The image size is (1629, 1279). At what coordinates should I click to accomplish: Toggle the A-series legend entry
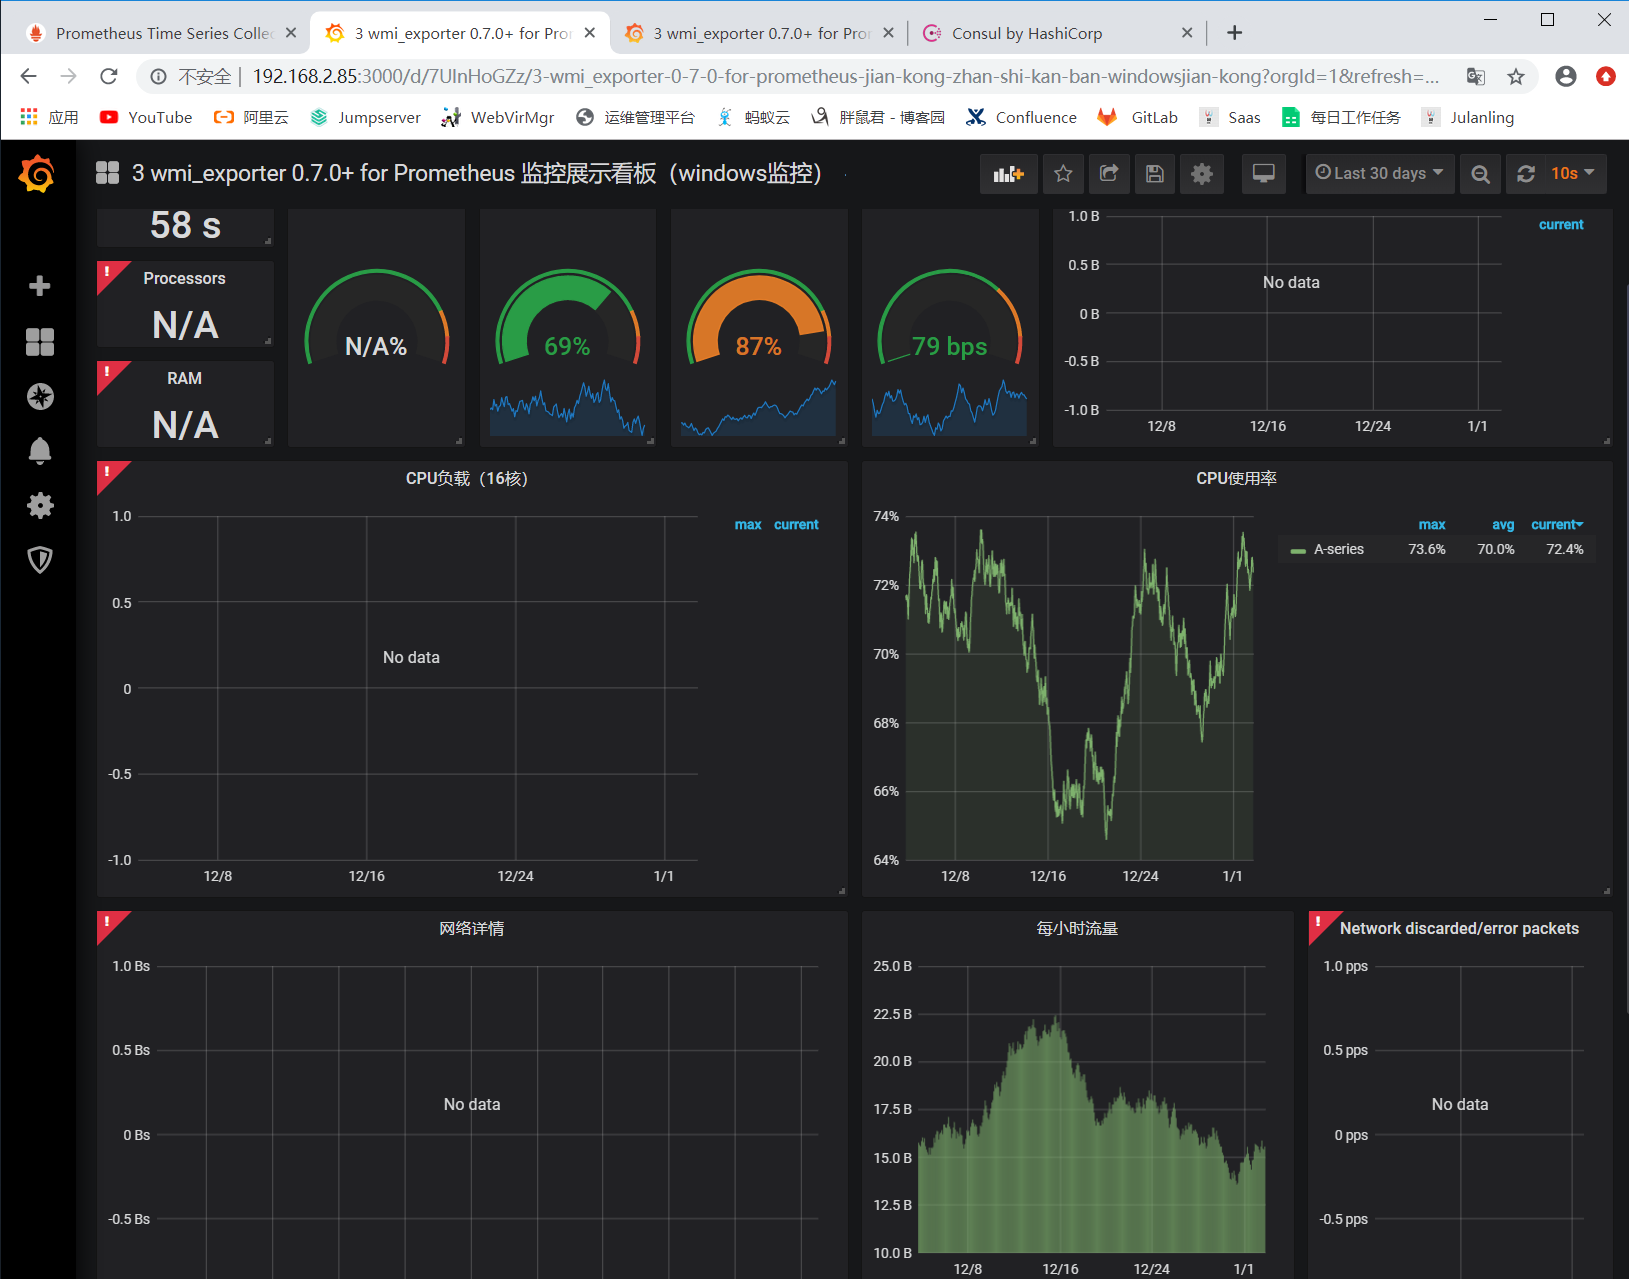(1339, 549)
